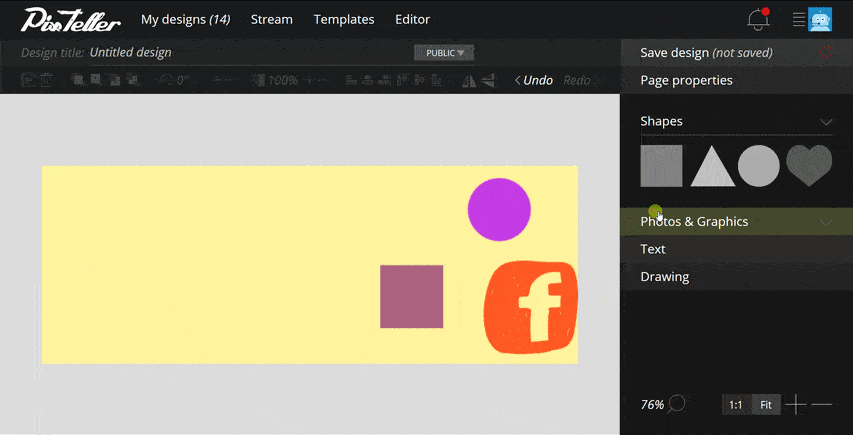This screenshot has height=435, width=853.
Task: Click the robot avatar icon
Action: coord(820,20)
